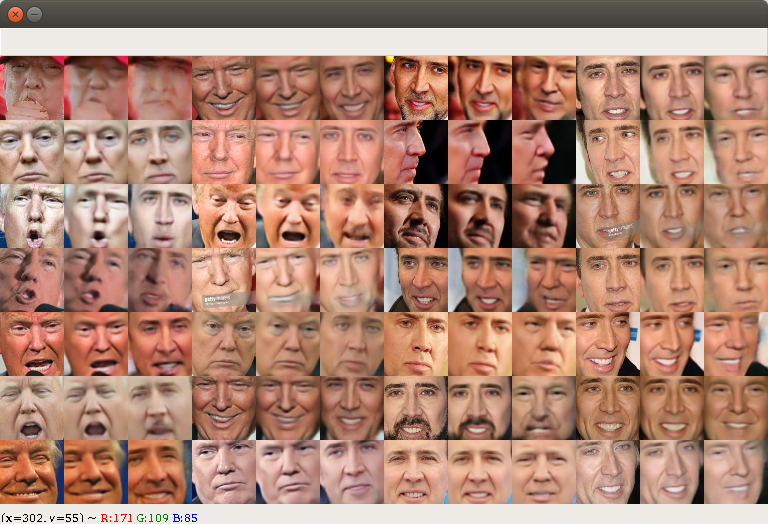Click the blue channel value B:85
This screenshot has height=524, width=768.
(x=185, y=518)
